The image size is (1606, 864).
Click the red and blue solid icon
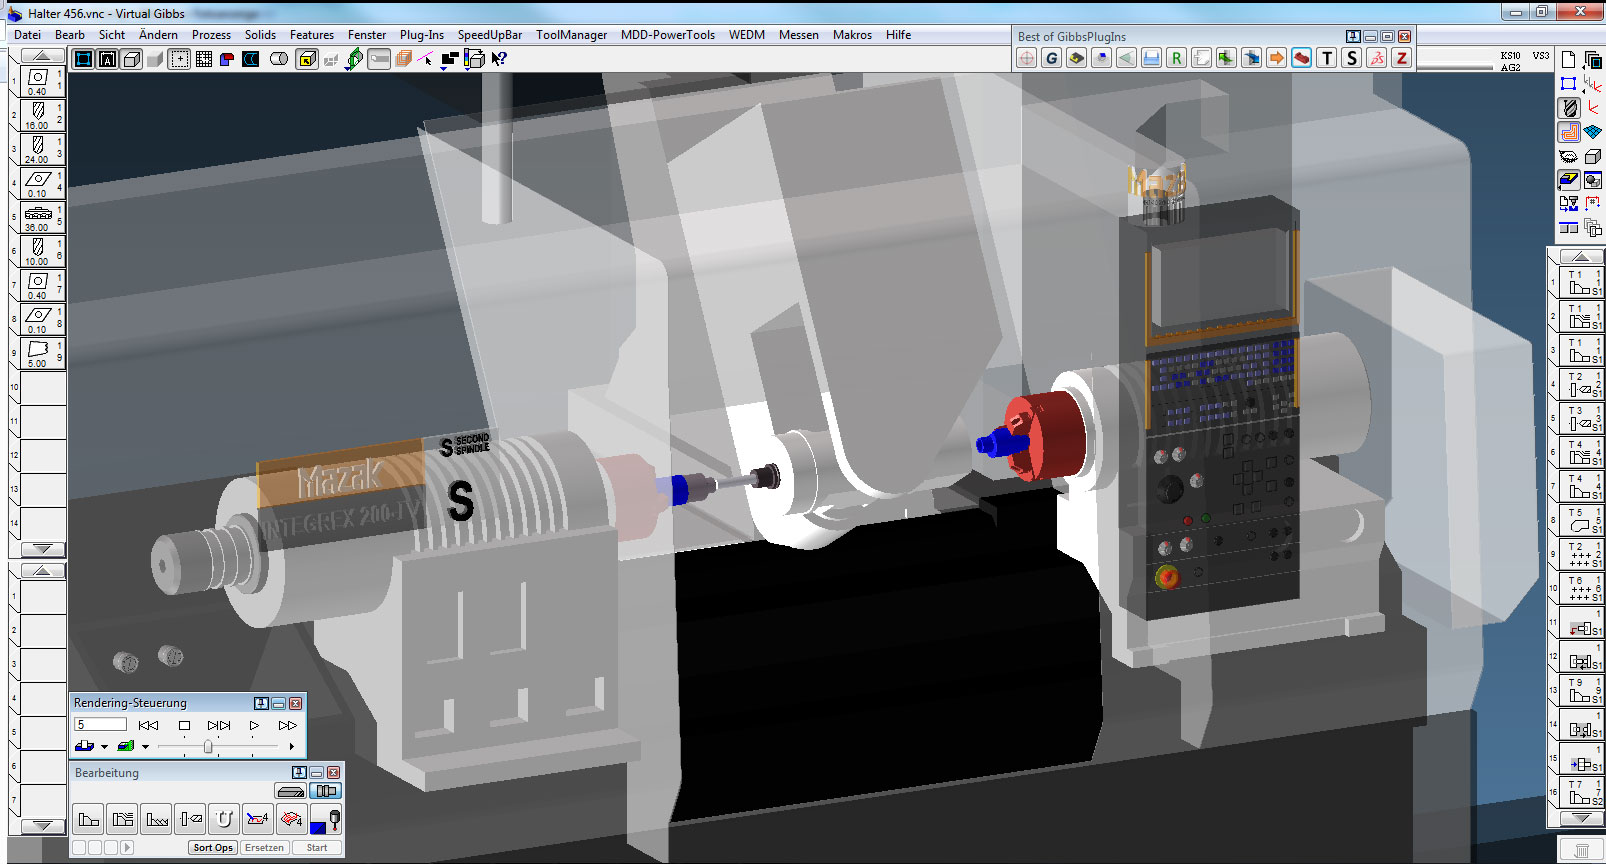coord(227,59)
